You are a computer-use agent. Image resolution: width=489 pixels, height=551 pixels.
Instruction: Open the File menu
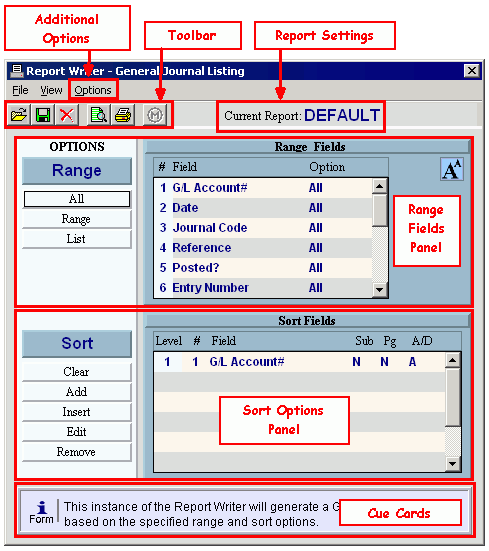(x=20, y=90)
